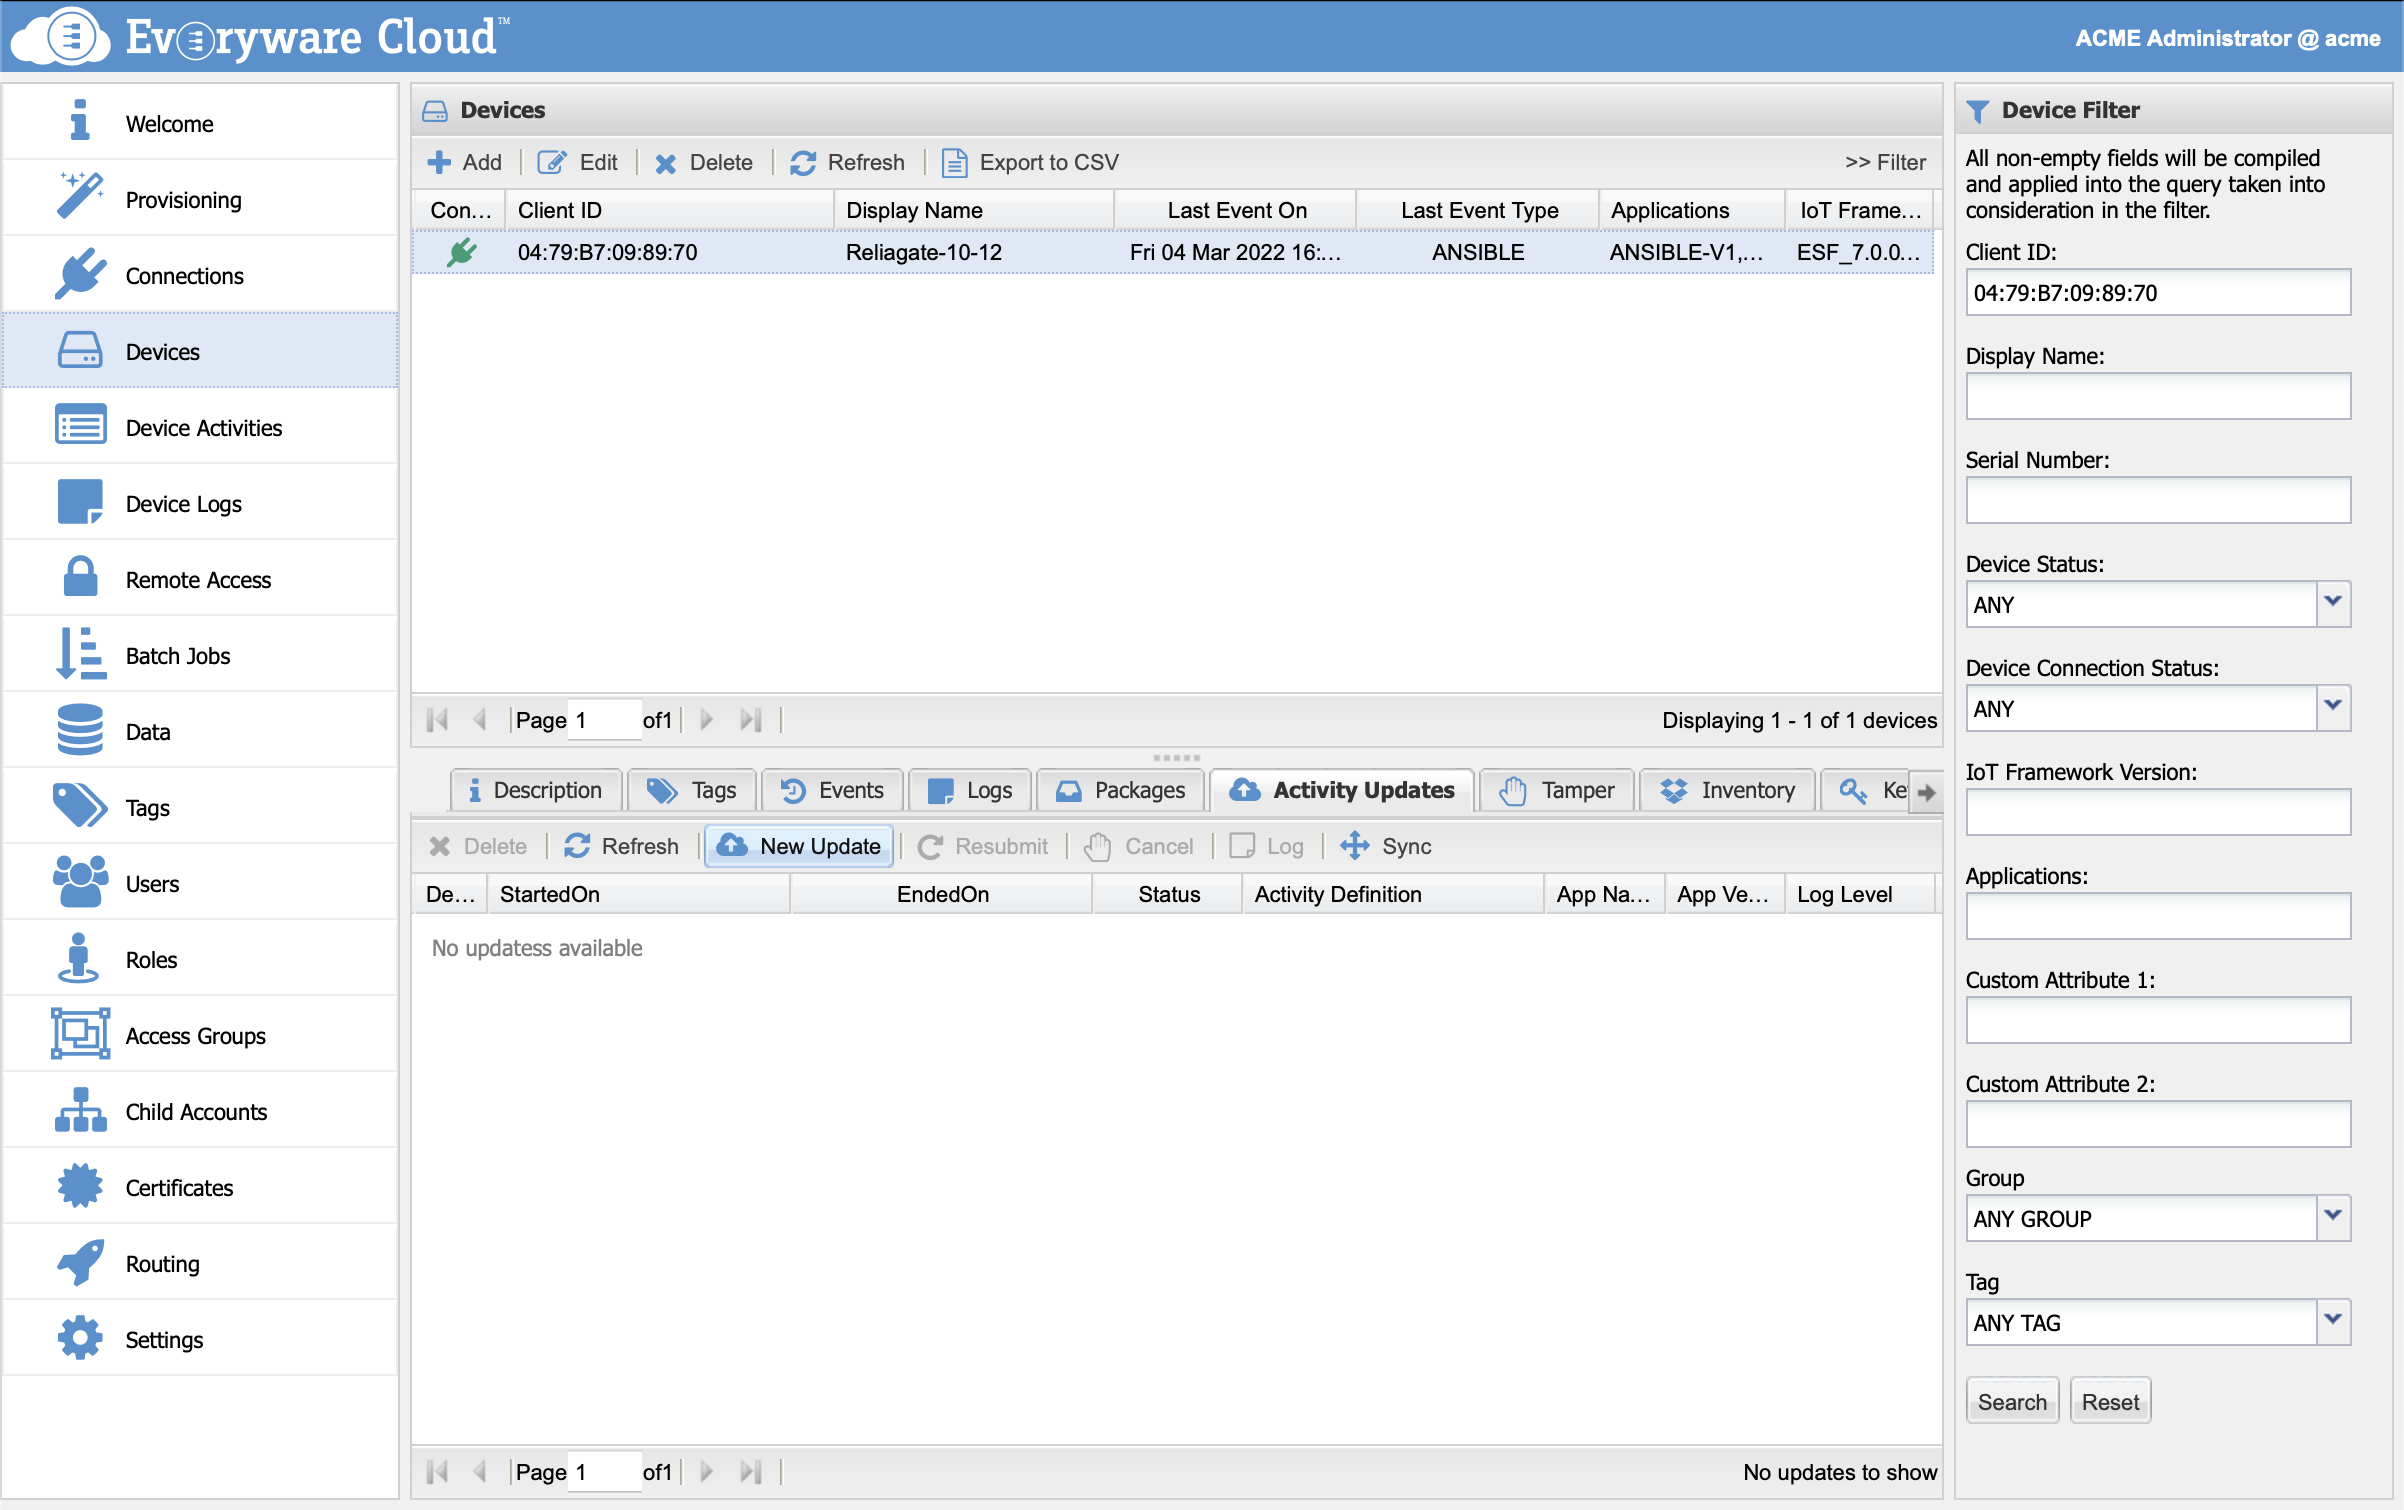This screenshot has width=2404, height=1510.
Task: Click the Routing rocket icon
Action: (x=80, y=1262)
